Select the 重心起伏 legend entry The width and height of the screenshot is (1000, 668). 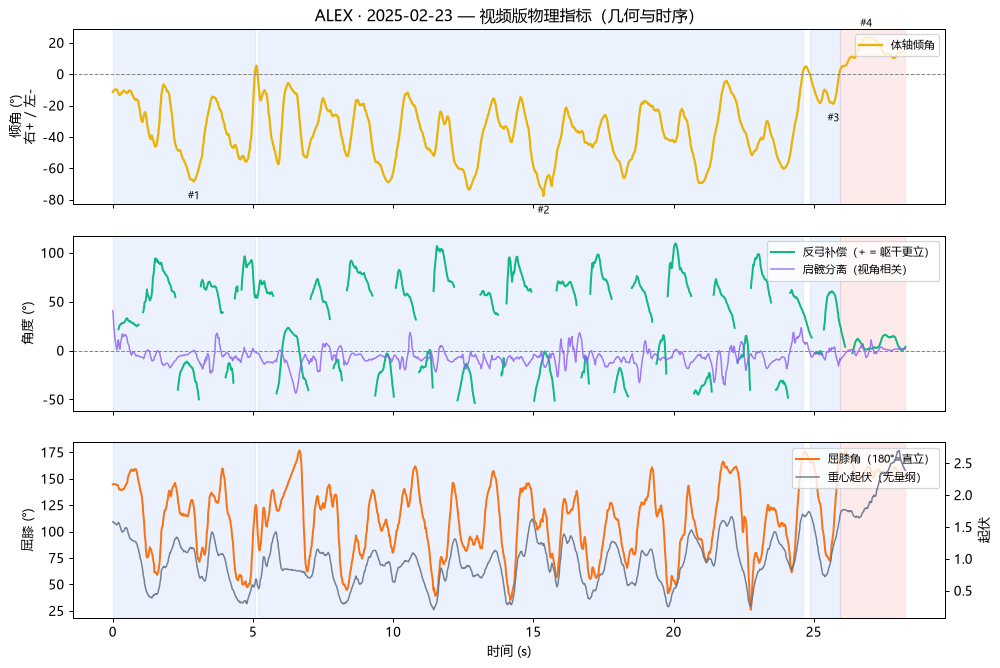(x=858, y=477)
